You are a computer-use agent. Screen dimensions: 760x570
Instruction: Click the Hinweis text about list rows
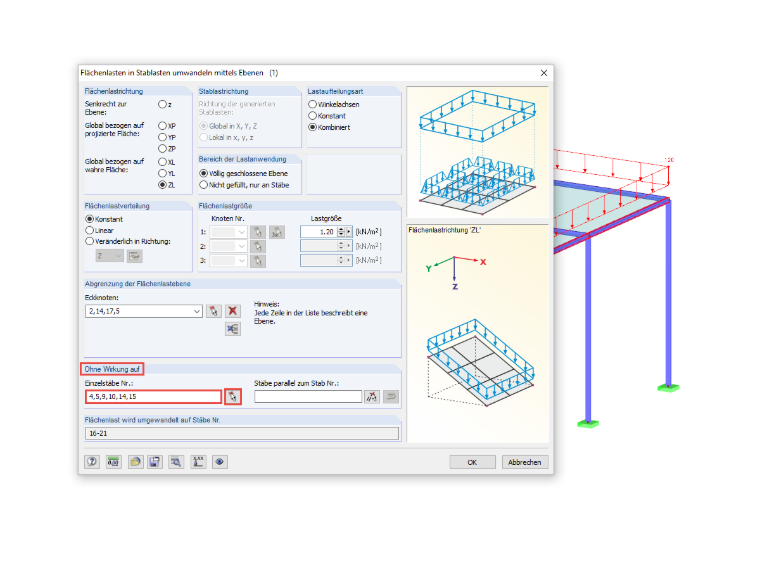[311, 313]
